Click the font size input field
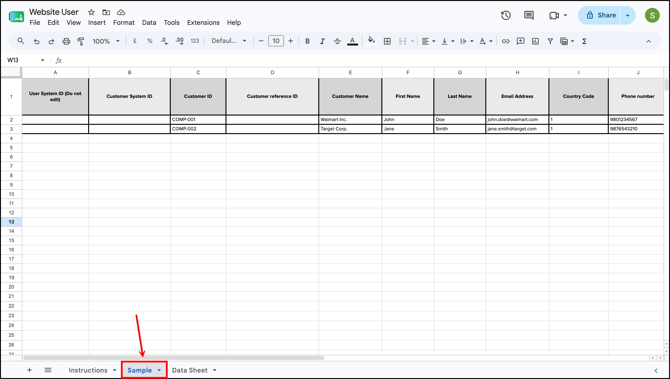The image size is (670, 379). tap(276, 41)
